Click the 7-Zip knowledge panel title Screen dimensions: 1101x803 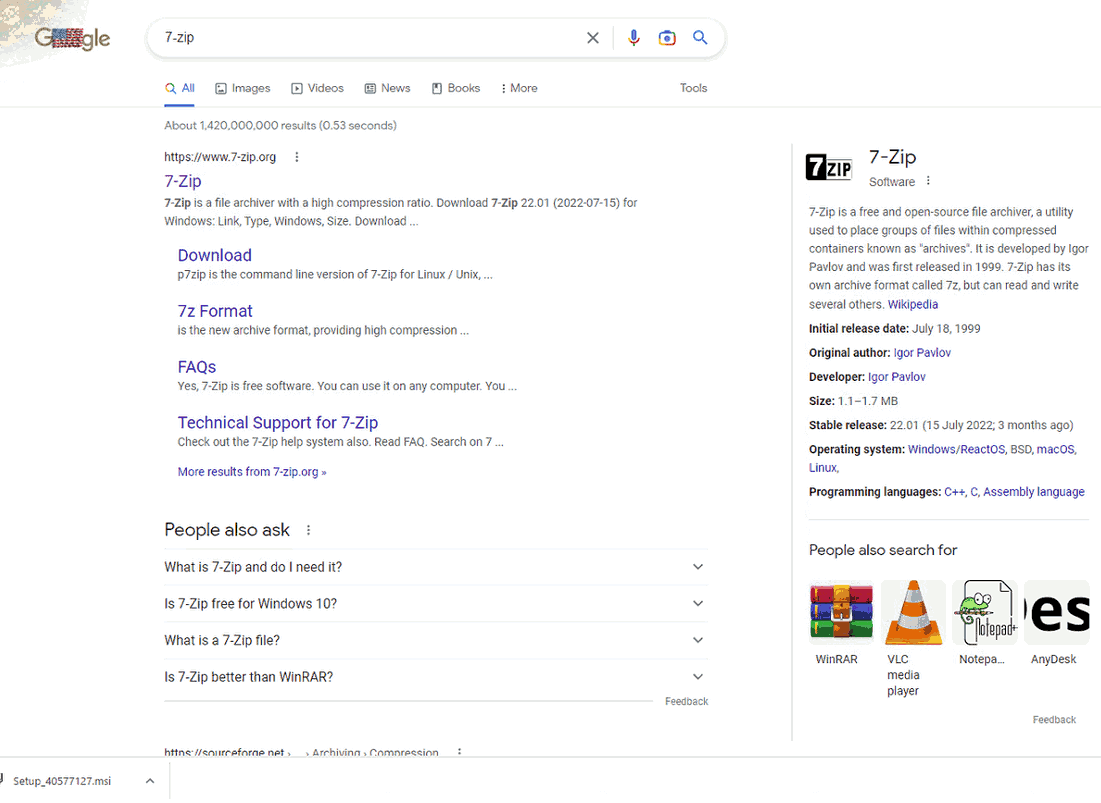892,157
